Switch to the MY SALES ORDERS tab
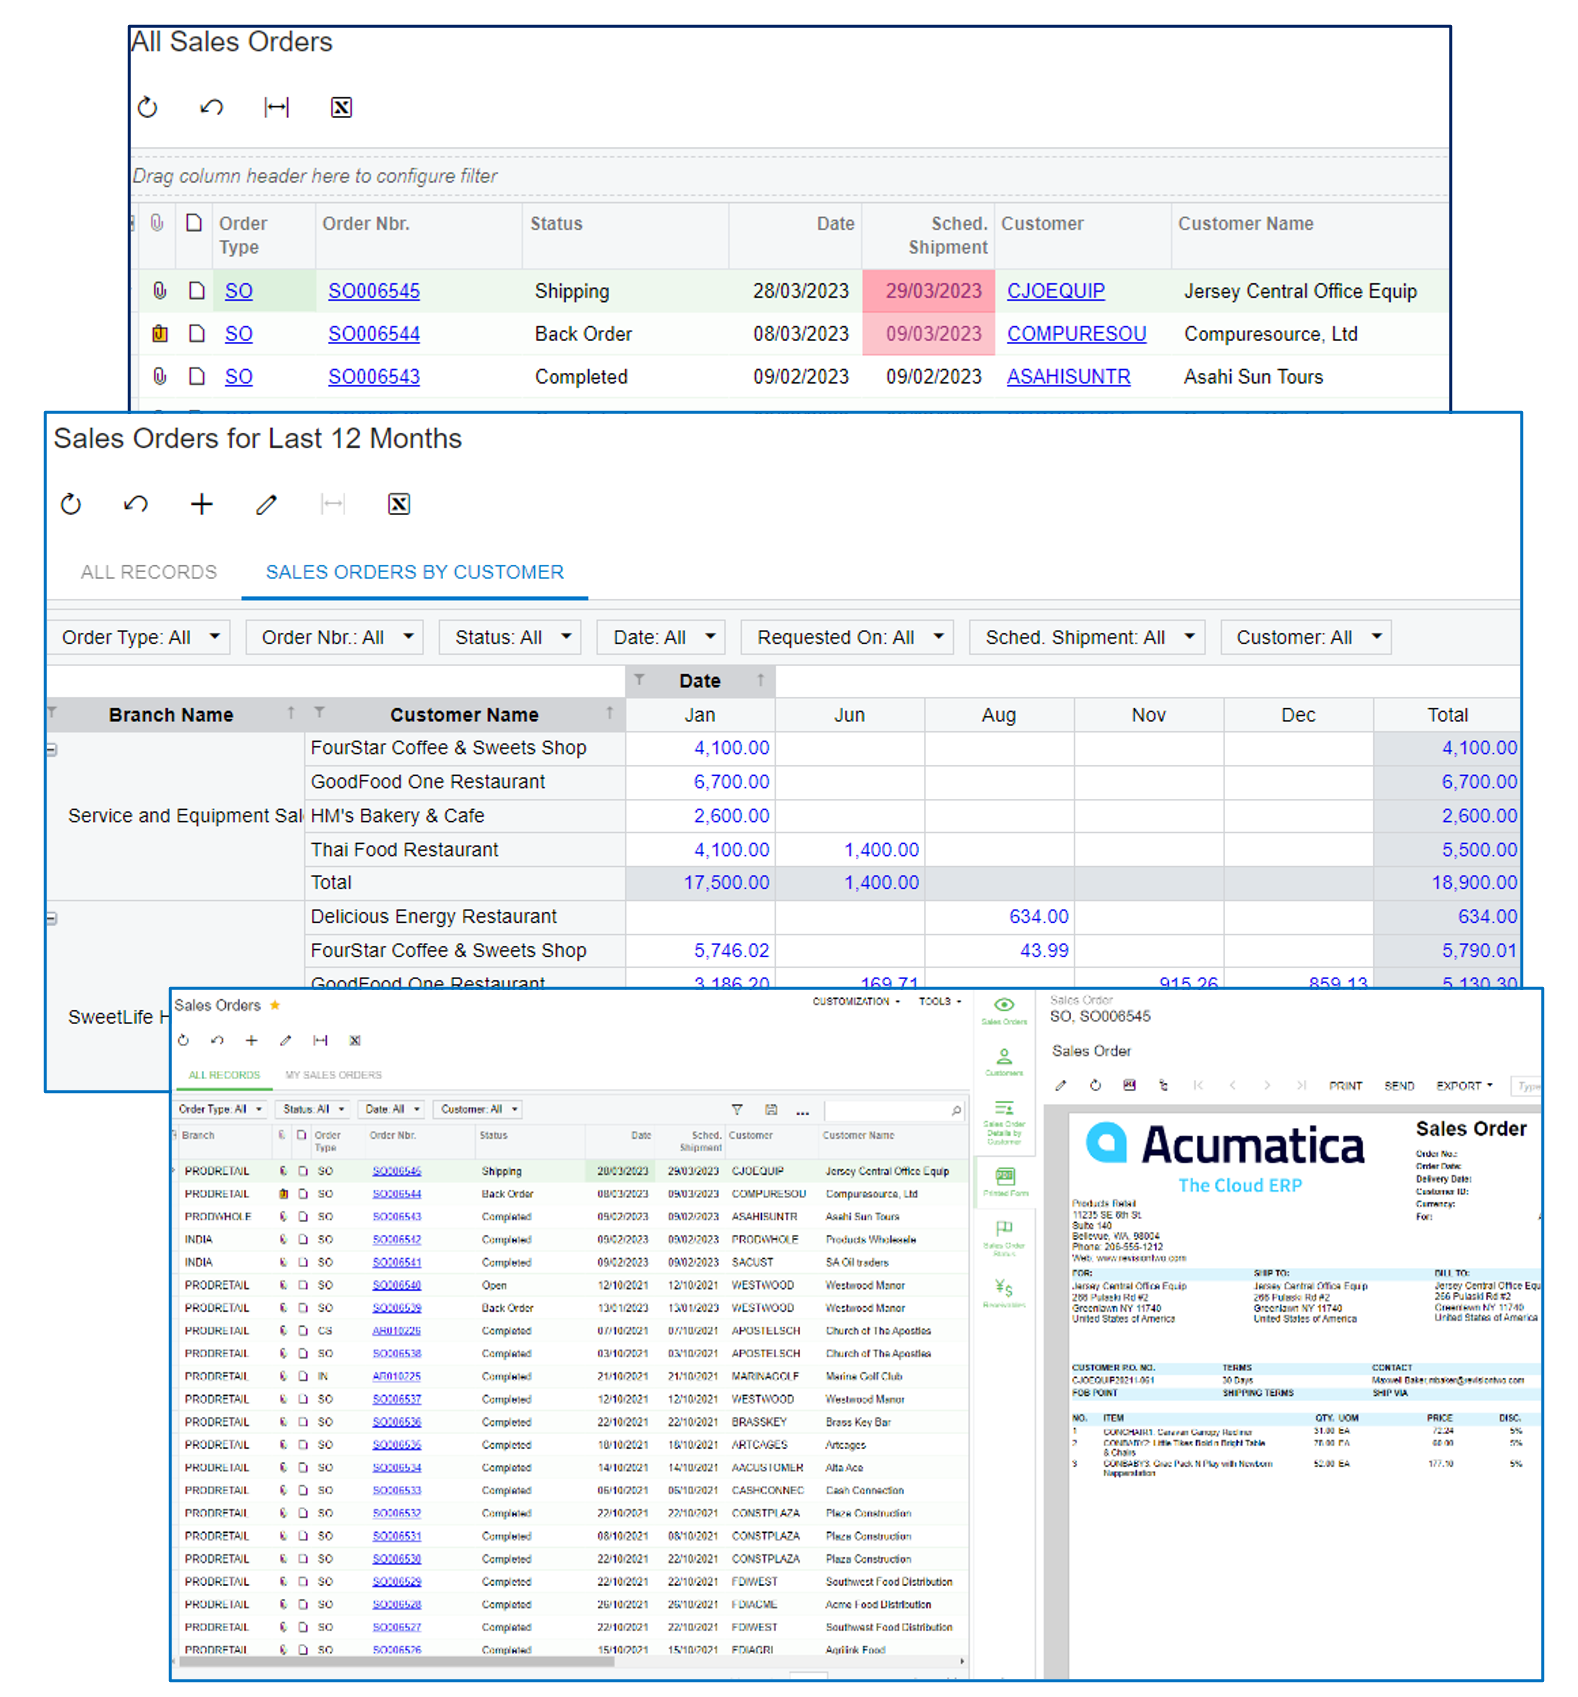Viewport: 1578px width, 1697px height. 333,1075
